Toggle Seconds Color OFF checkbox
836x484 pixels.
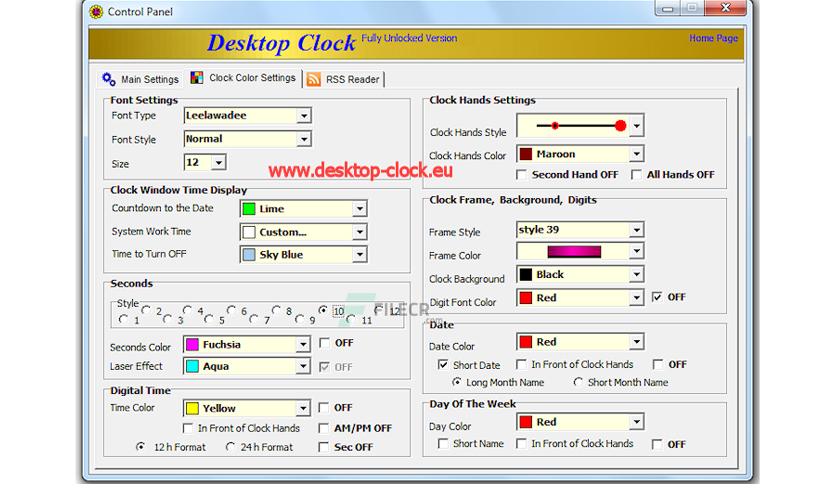pyautogui.click(x=324, y=343)
